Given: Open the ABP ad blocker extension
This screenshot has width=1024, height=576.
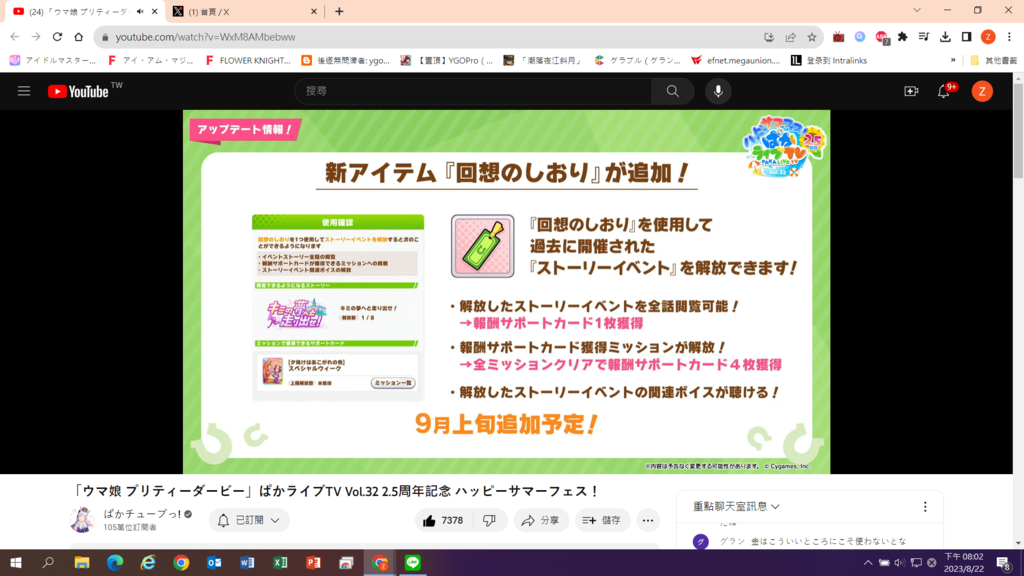Looking at the screenshot, I should click(x=882, y=38).
